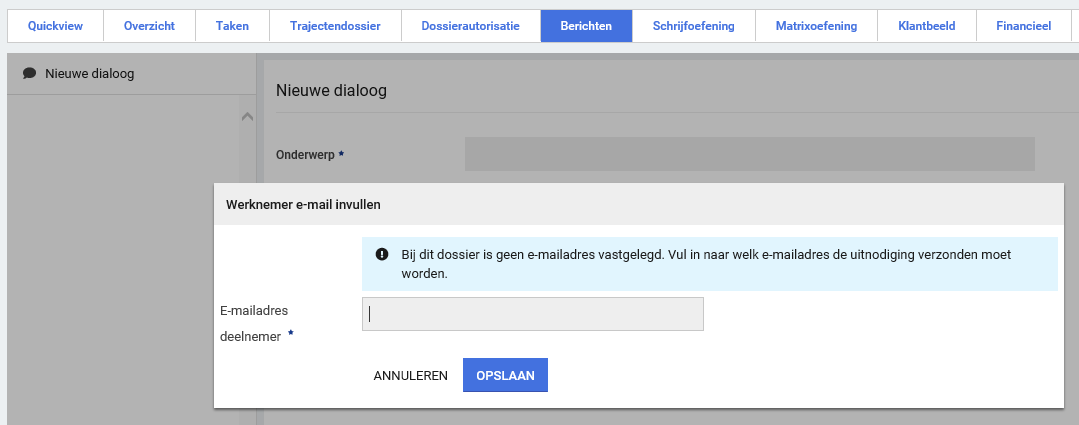Click the exclamation info icon in the notice
1079x425 pixels.
[x=381, y=255]
